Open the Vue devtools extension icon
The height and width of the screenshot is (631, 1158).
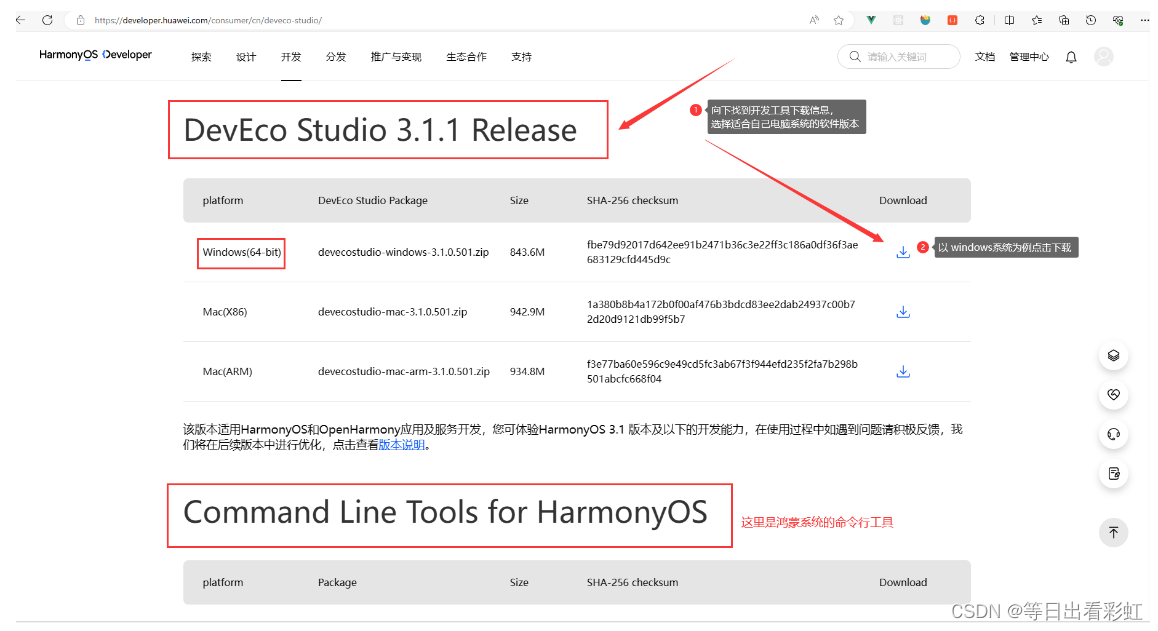coord(871,20)
